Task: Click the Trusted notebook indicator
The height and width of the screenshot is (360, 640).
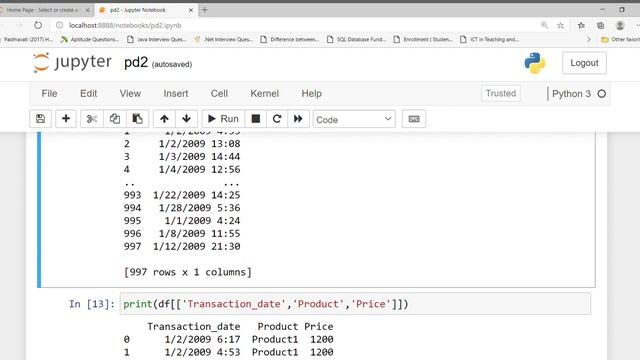Action: [501, 93]
